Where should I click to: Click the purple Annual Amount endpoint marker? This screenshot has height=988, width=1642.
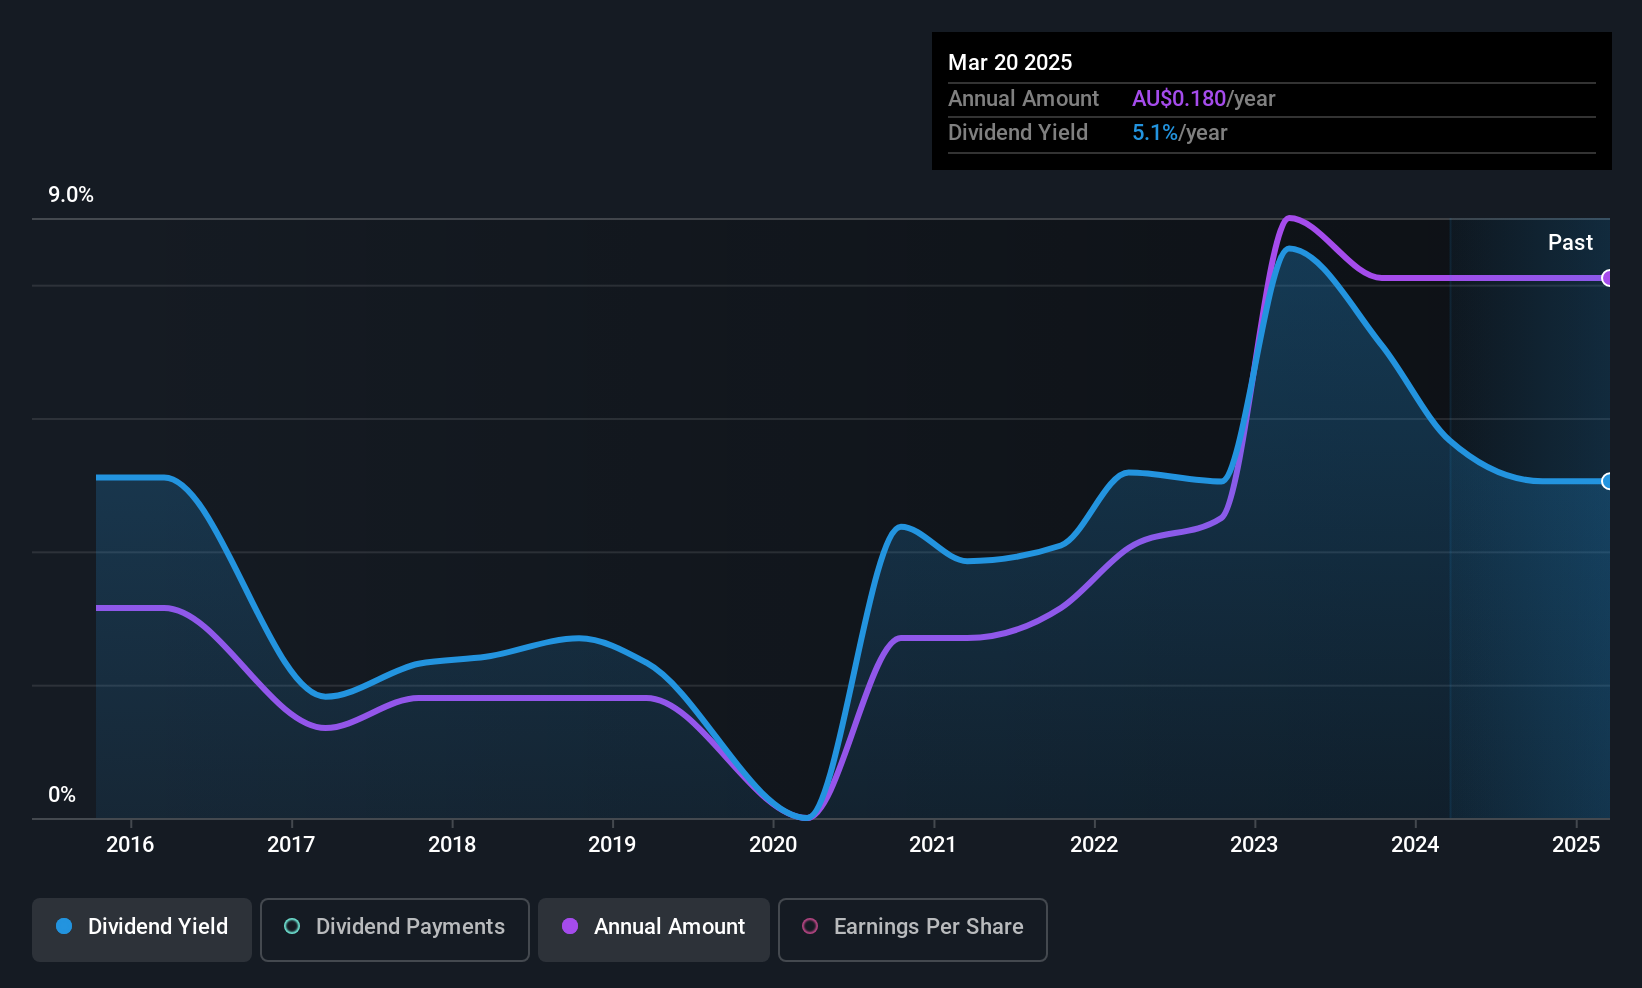point(1607,278)
